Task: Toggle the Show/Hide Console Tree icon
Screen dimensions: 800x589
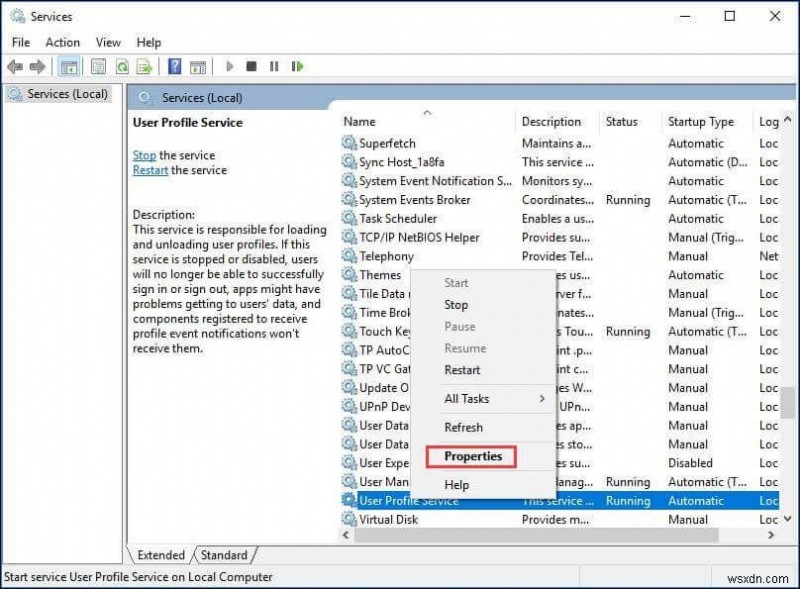Action: tap(68, 66)
